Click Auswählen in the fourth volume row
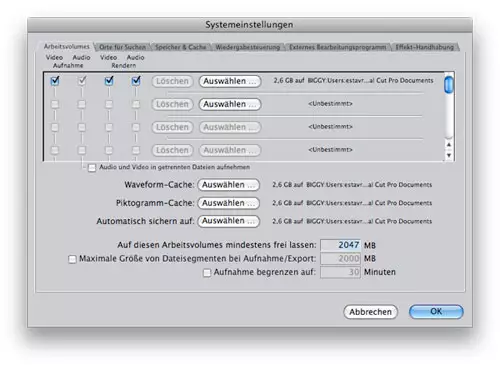This screenshot has height=365, width=500. point(230,150)
